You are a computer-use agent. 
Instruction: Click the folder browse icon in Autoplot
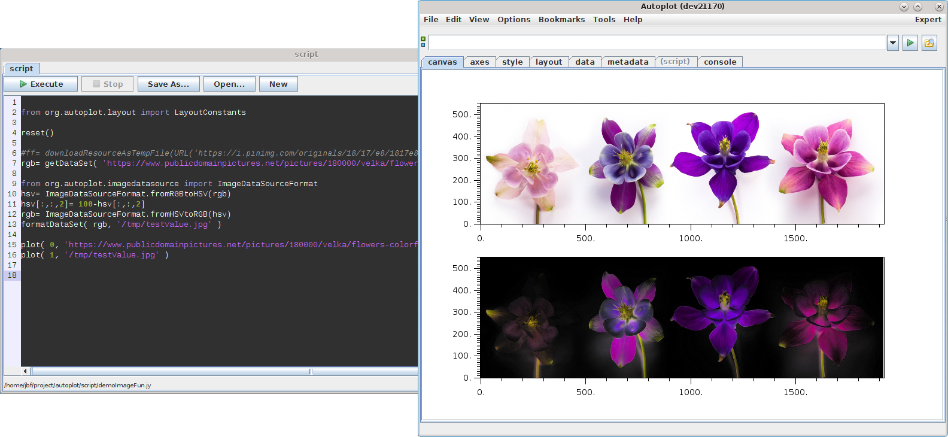click(x=929, y=43)
